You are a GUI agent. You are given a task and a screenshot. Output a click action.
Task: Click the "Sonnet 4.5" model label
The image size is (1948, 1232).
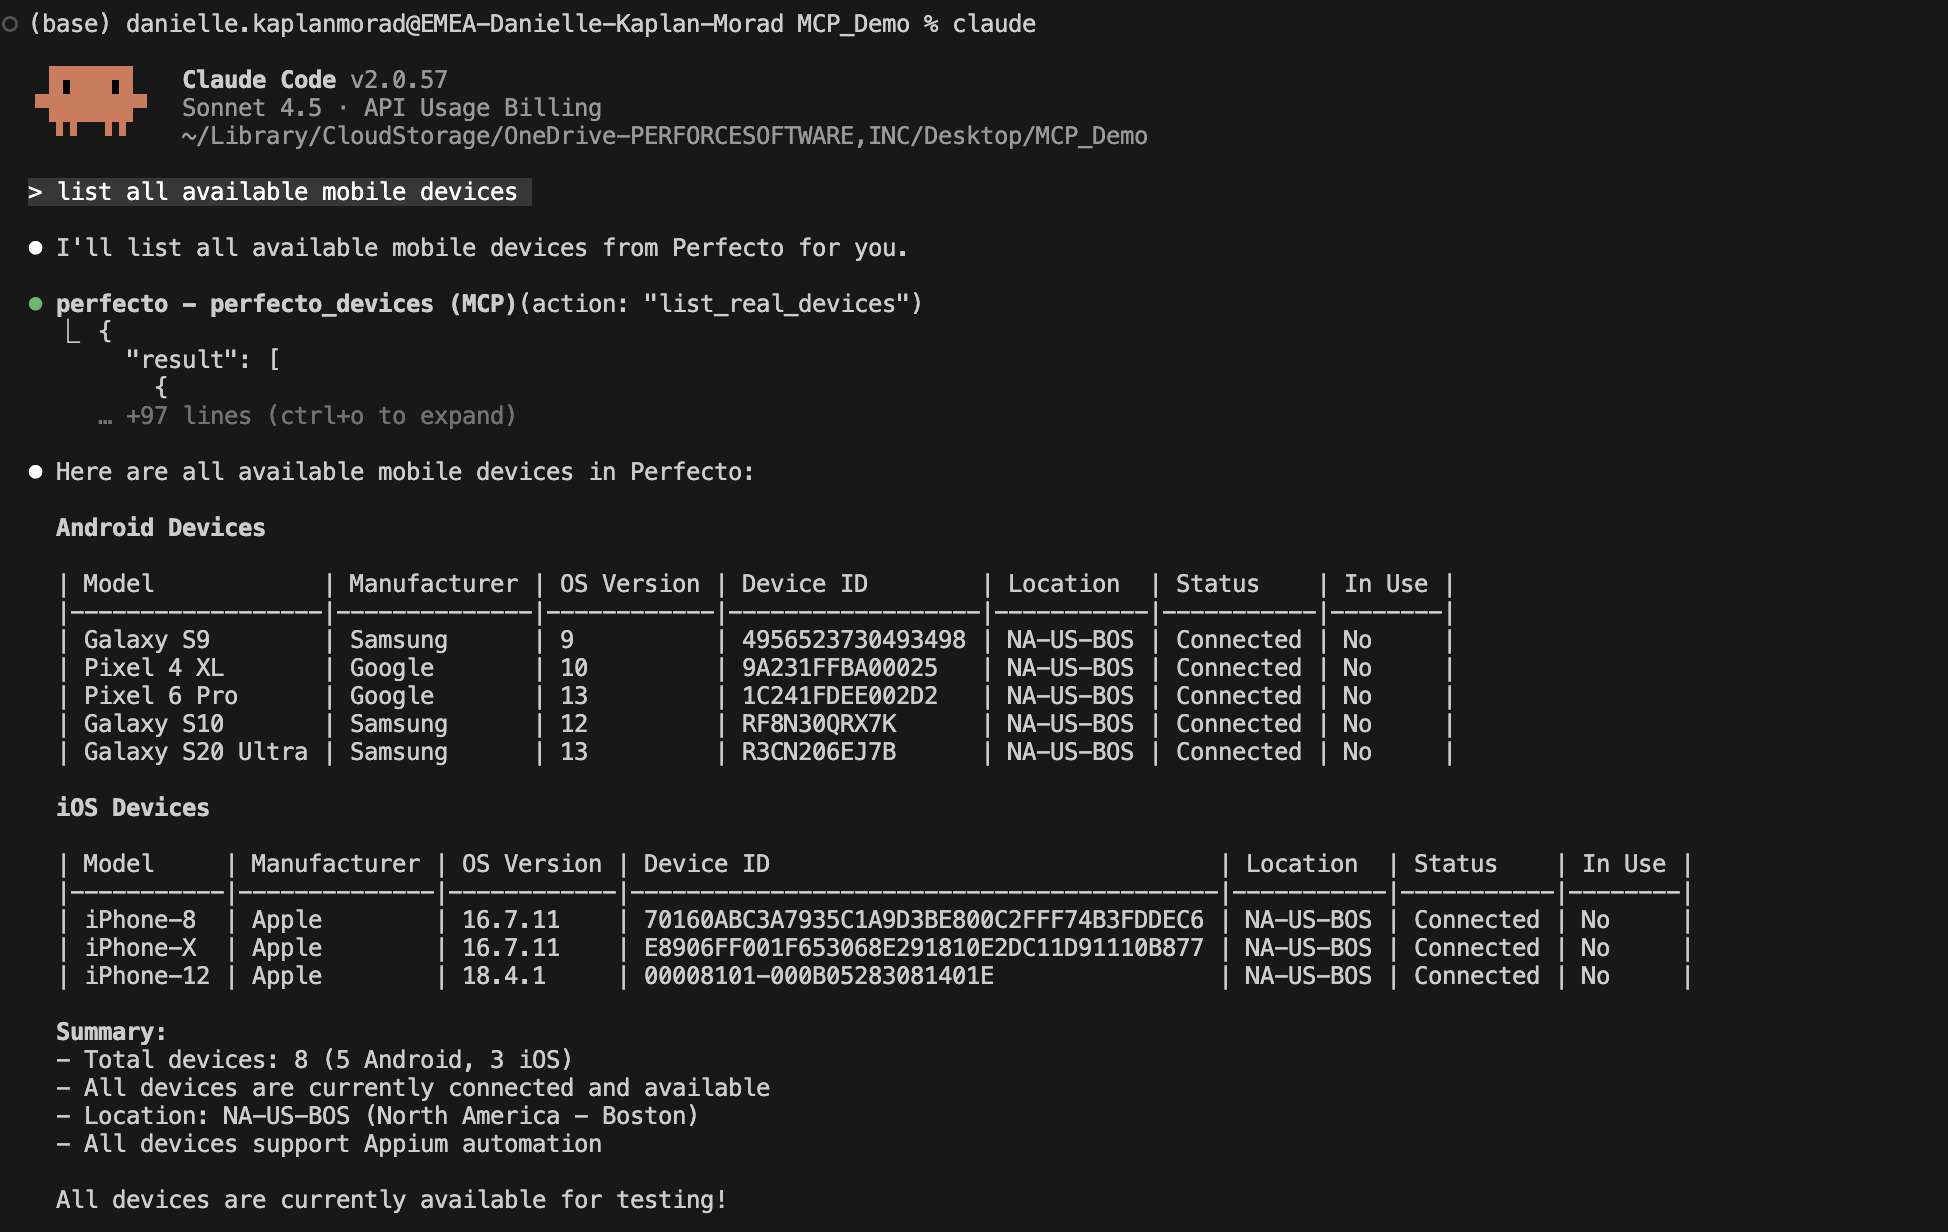[252, 108]
